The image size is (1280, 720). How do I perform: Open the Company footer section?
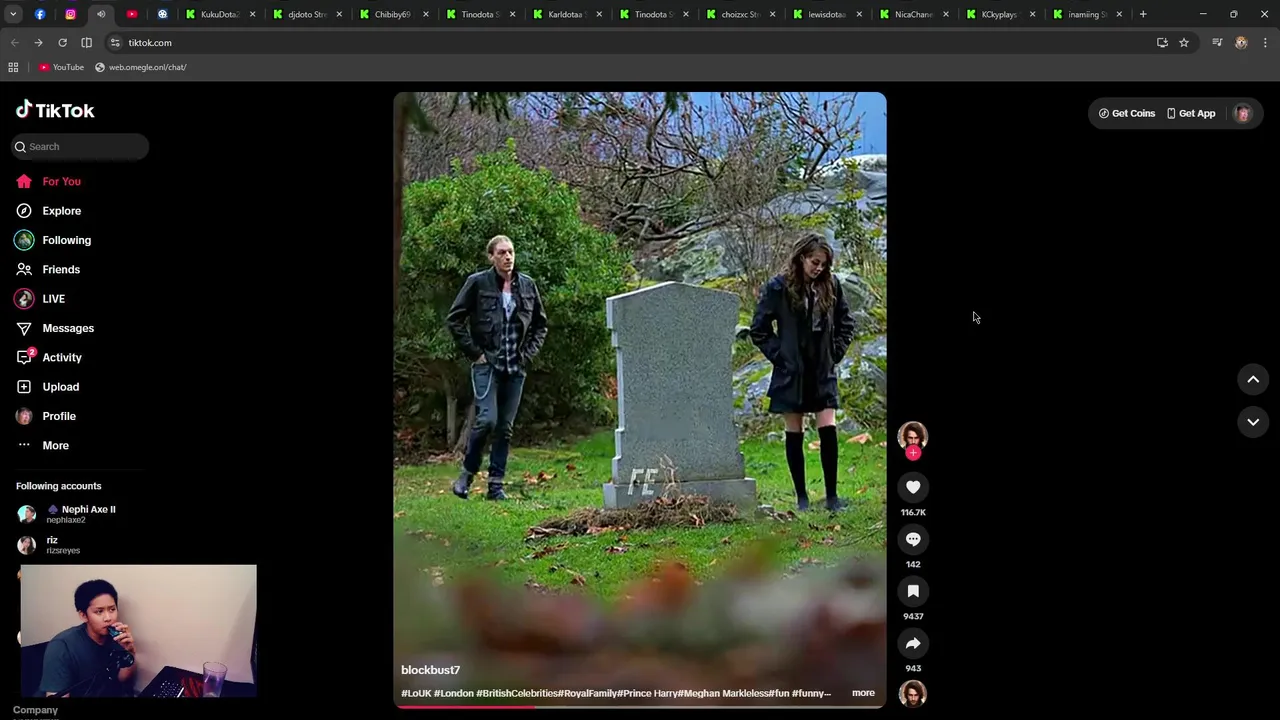pyautogui.click(x=36, y=710)
